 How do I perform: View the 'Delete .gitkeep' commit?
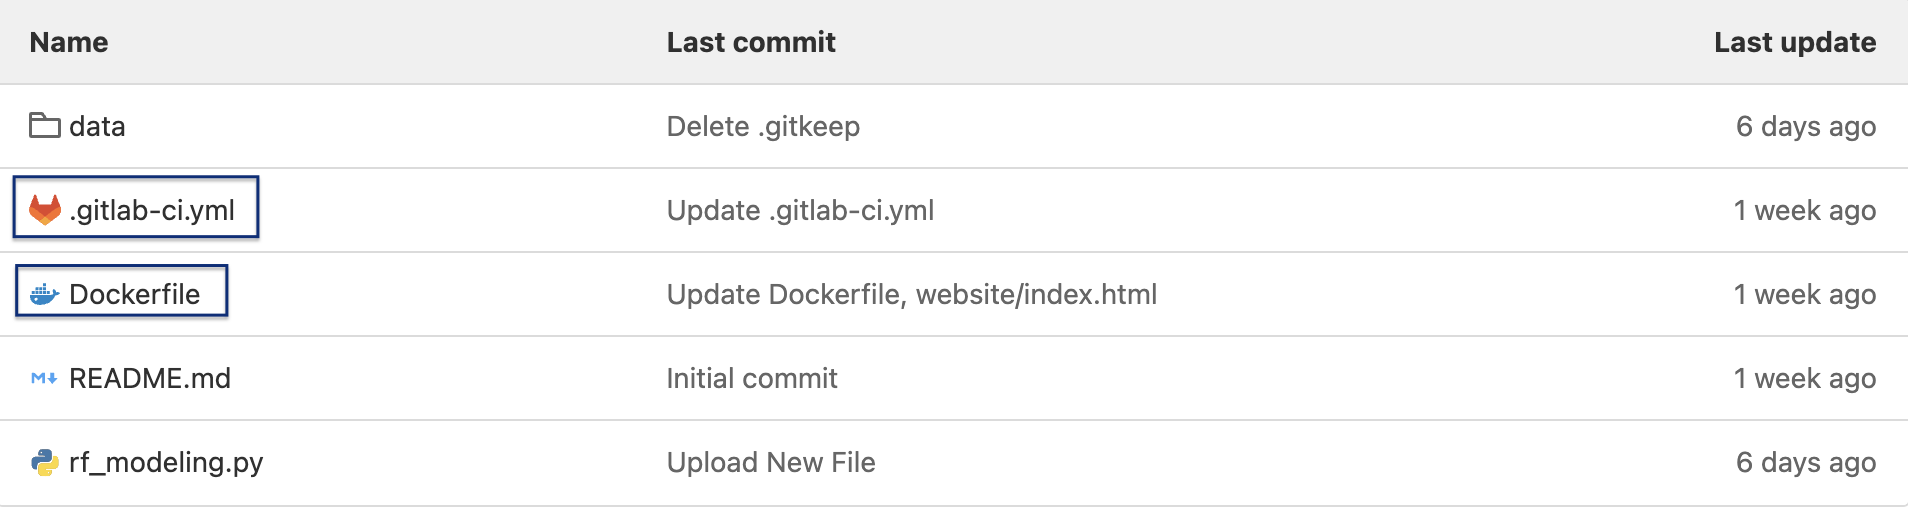point(763,126)
